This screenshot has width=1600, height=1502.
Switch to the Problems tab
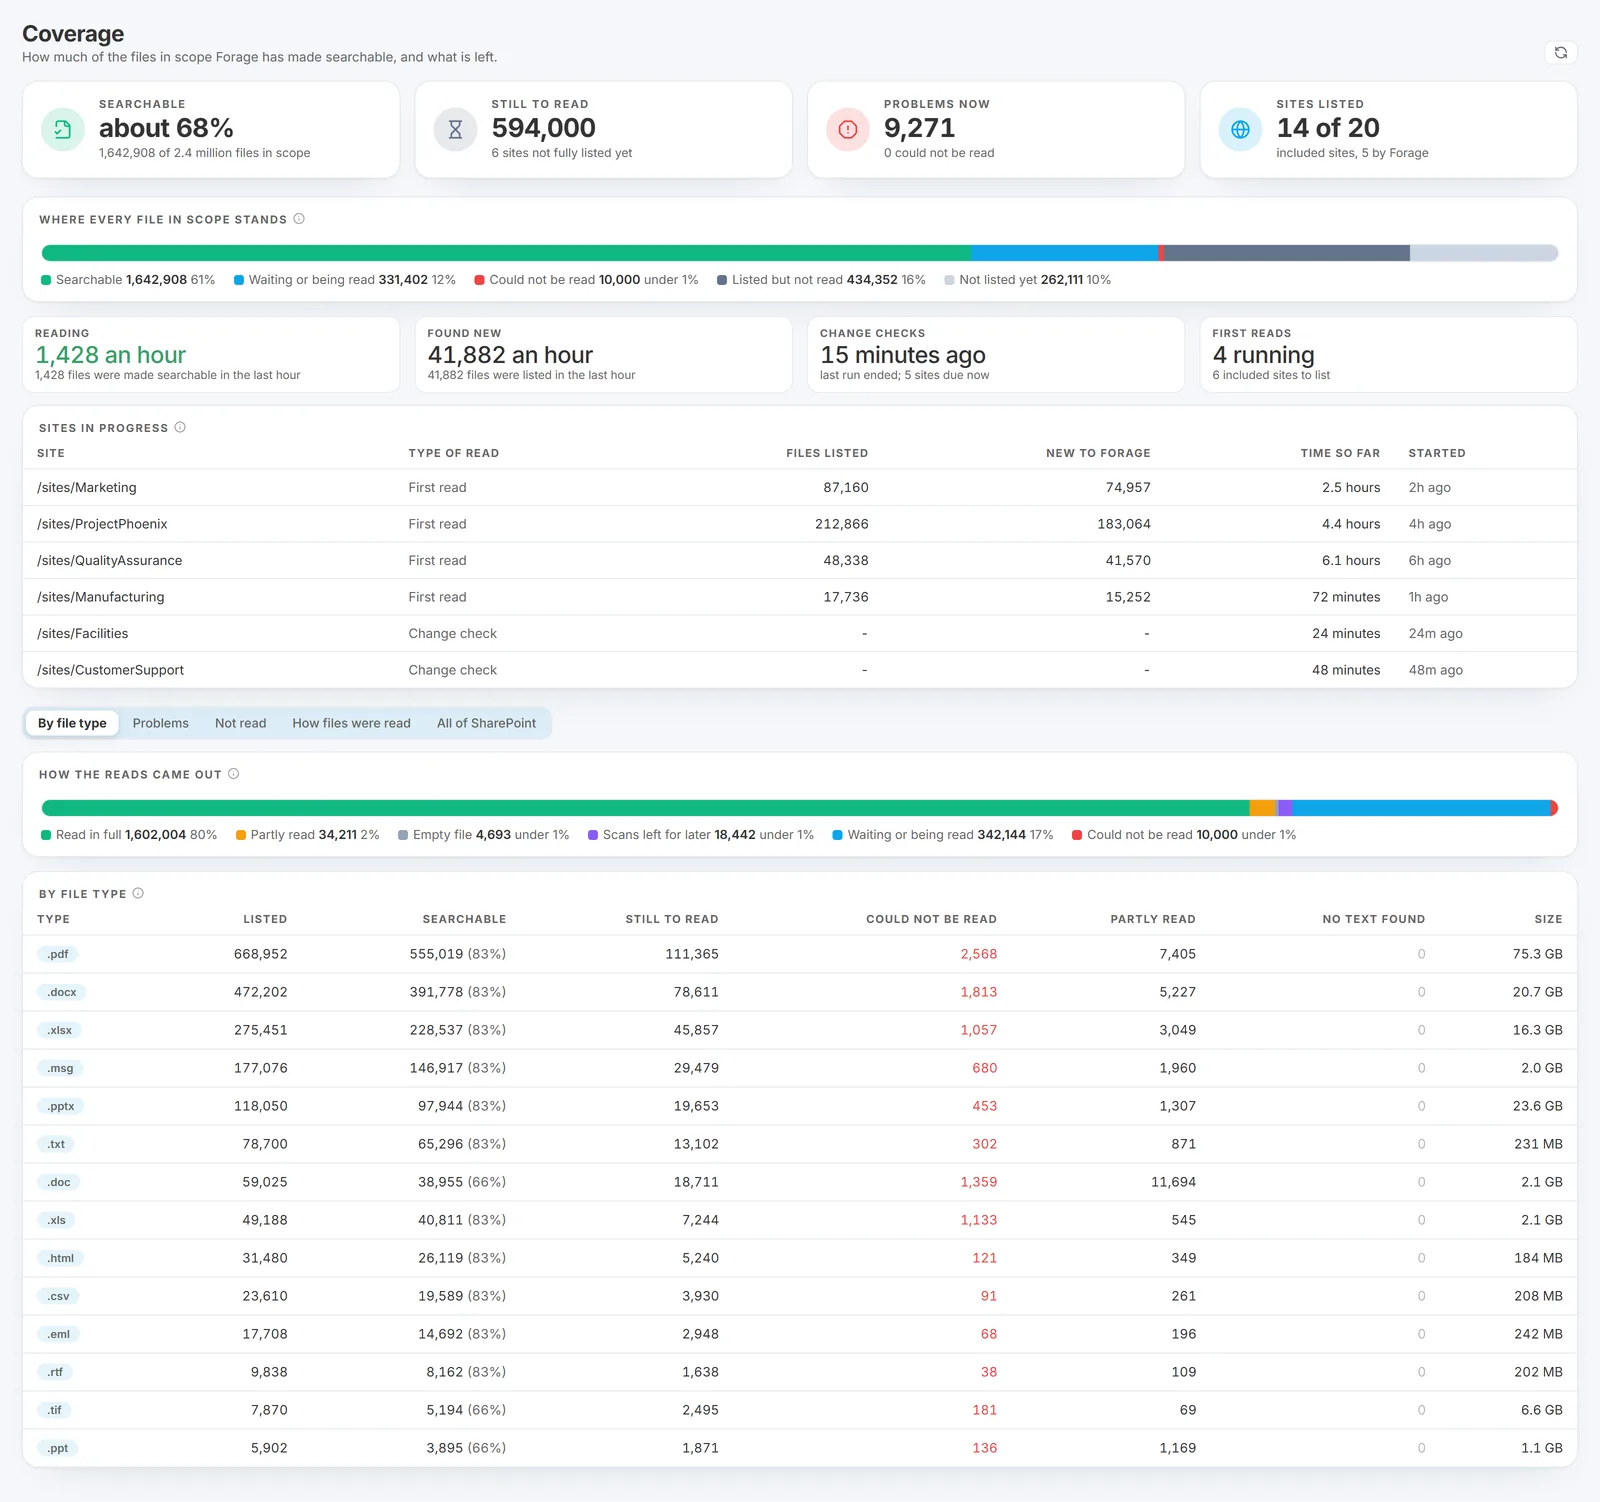(160, 723)
